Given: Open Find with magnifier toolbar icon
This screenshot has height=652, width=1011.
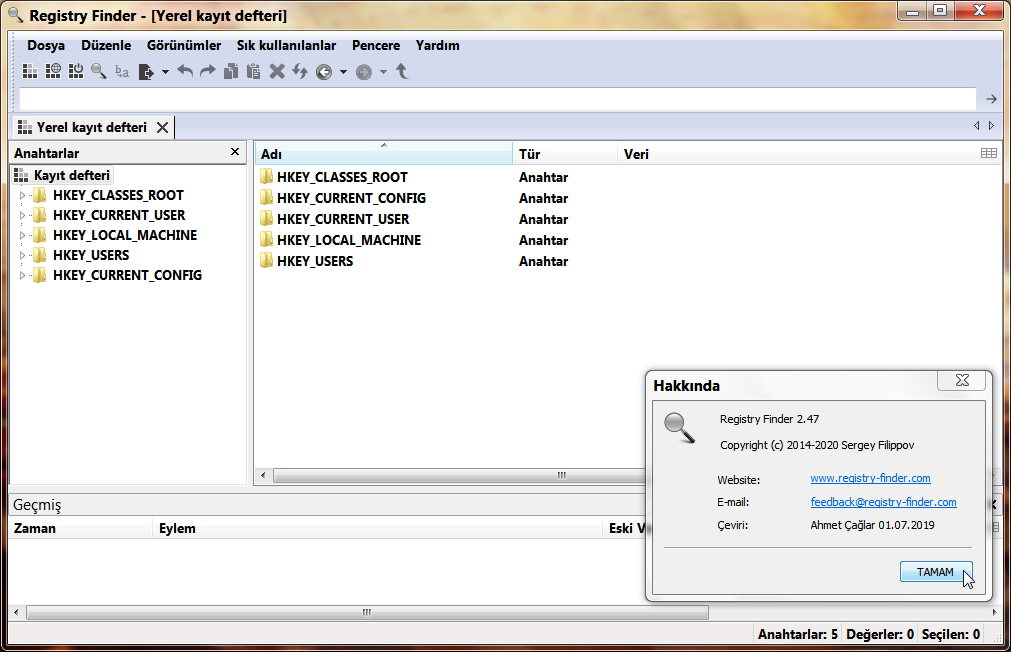Looking at the screenshot, I should 99,72.
